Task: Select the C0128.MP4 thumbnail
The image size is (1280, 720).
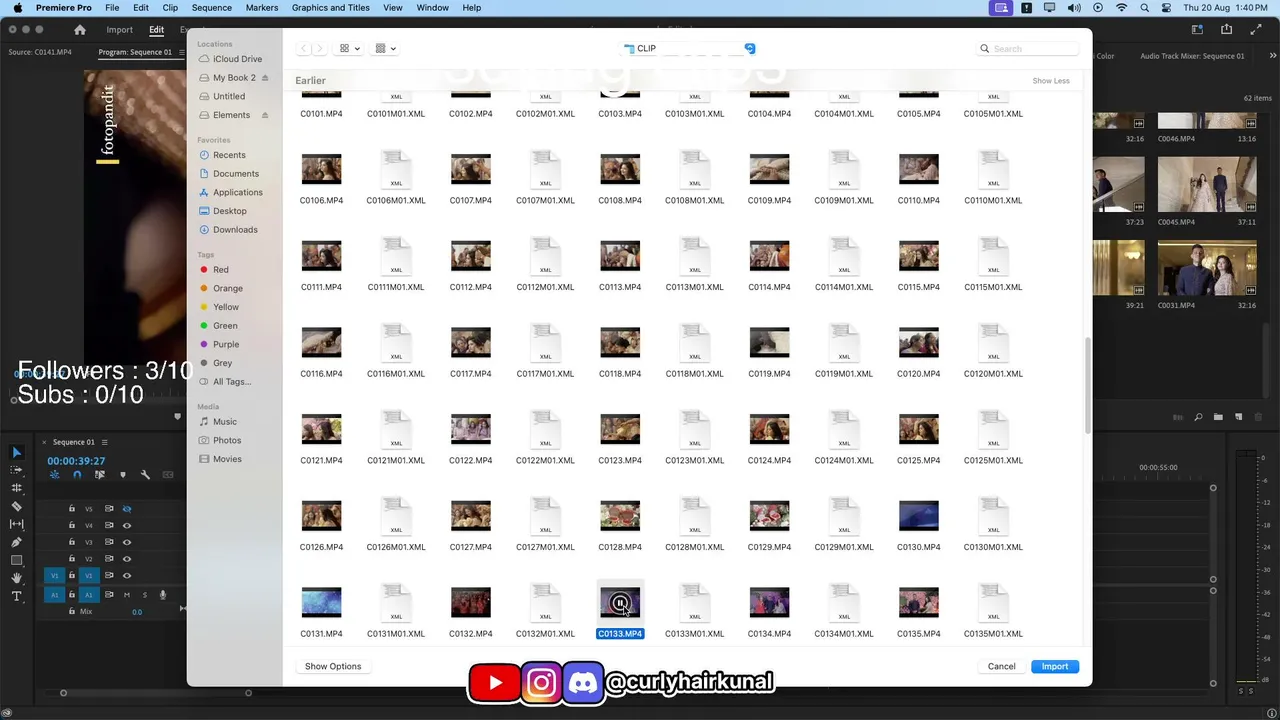Action: click(x=620, y=516)
